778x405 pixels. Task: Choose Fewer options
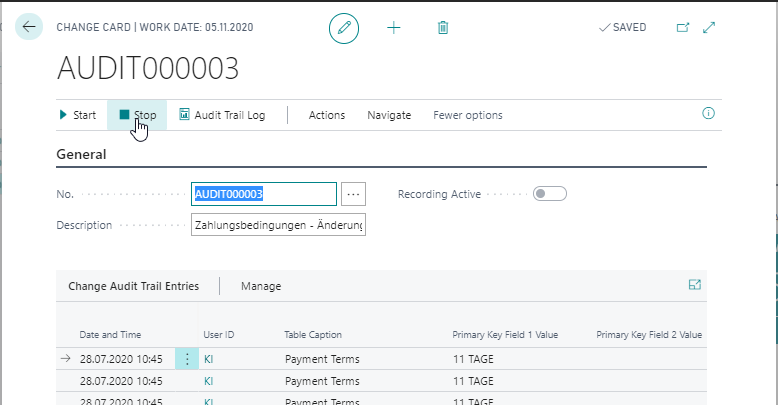[x=467, y=115]
